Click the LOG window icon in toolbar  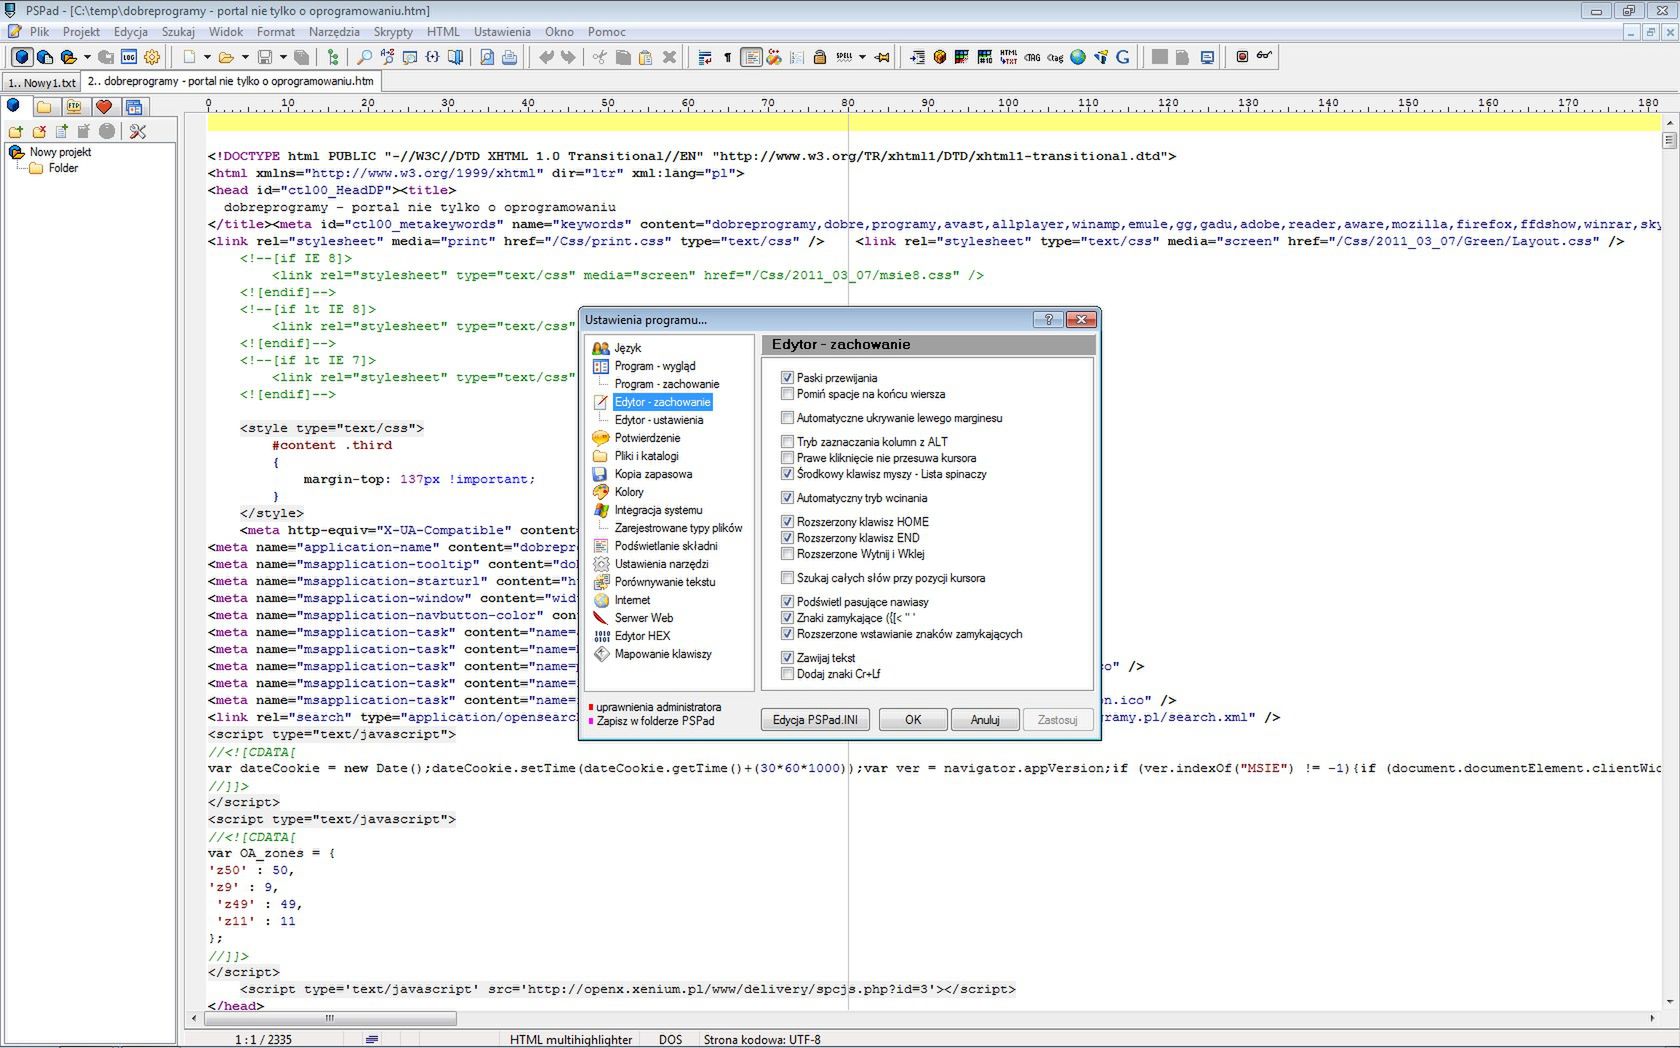coord(129,57)
